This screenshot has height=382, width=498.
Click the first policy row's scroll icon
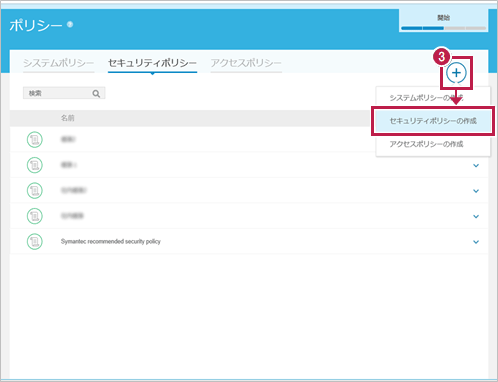(x=35, y=140)
